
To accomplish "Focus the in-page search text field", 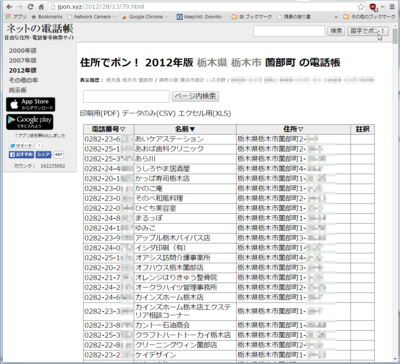I will (x=126, y=96).
